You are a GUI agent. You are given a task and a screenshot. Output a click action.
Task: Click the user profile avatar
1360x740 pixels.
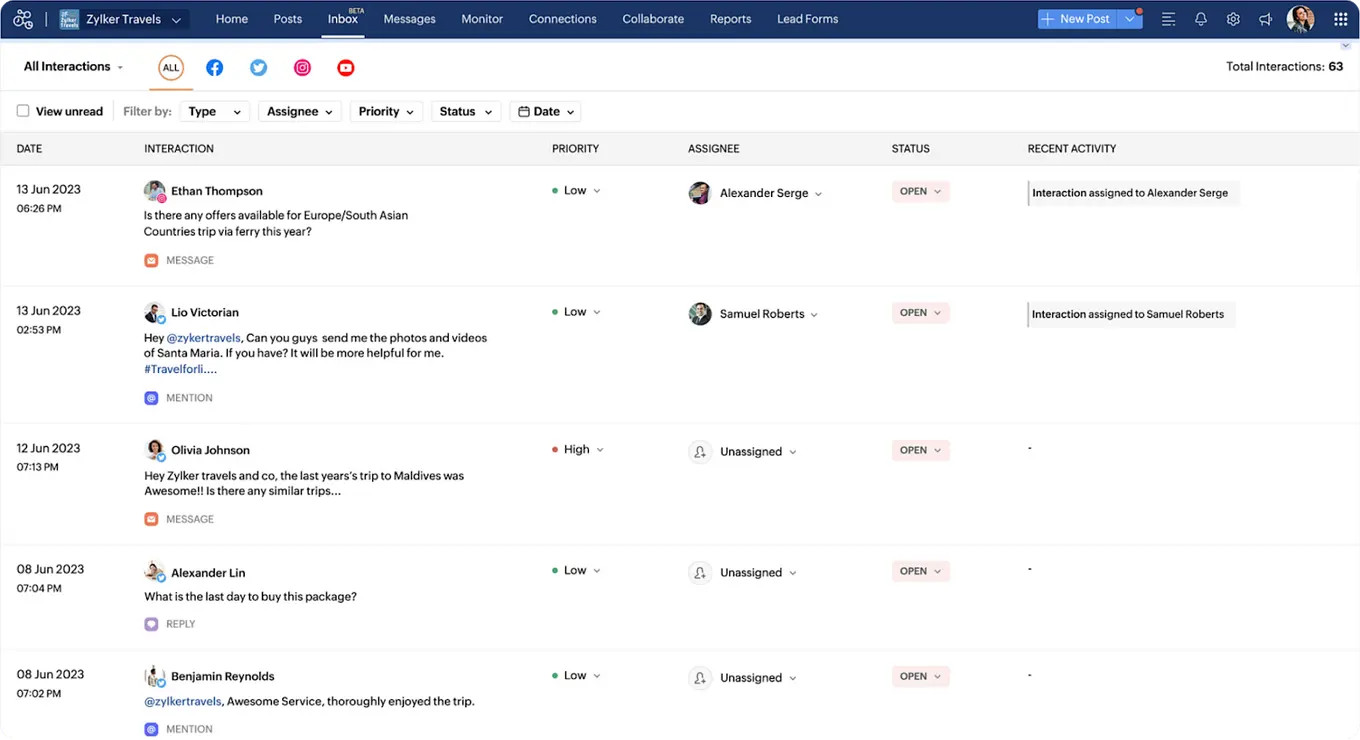coord(1301,18)
